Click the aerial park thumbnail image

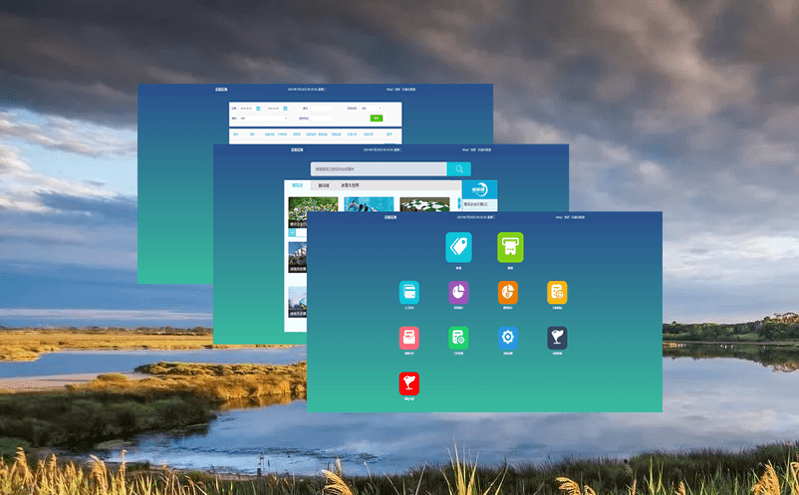pos(313,206)
